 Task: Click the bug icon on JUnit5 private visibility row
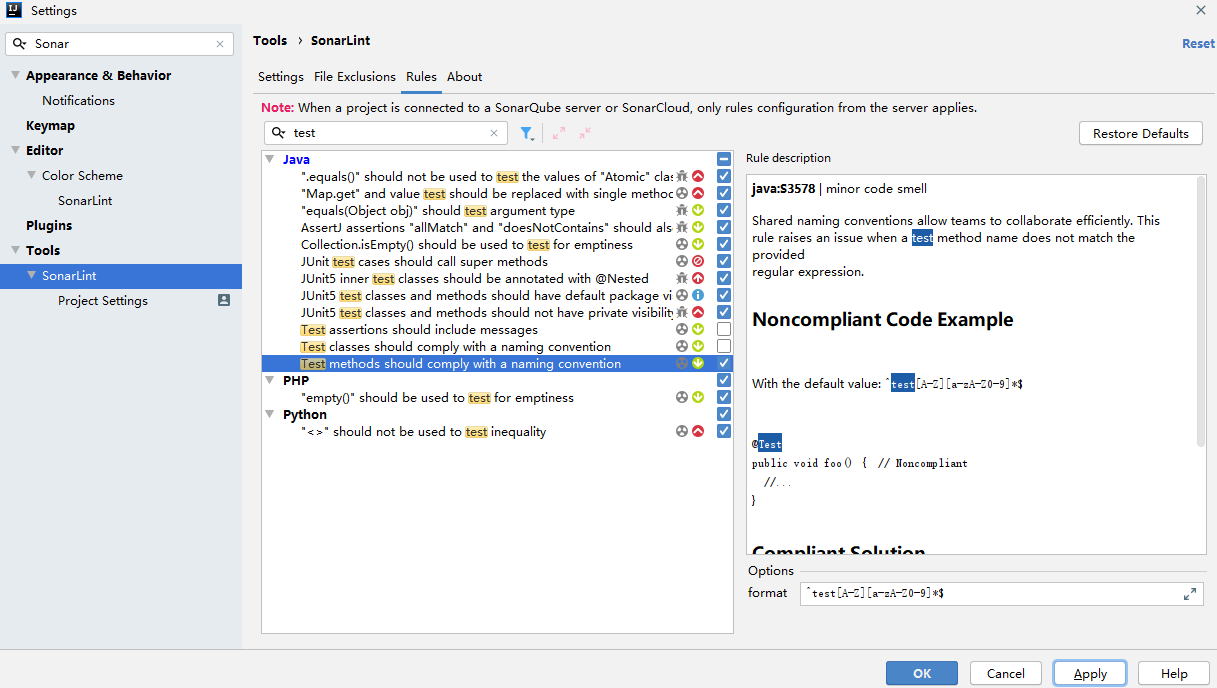click(682, 312)
